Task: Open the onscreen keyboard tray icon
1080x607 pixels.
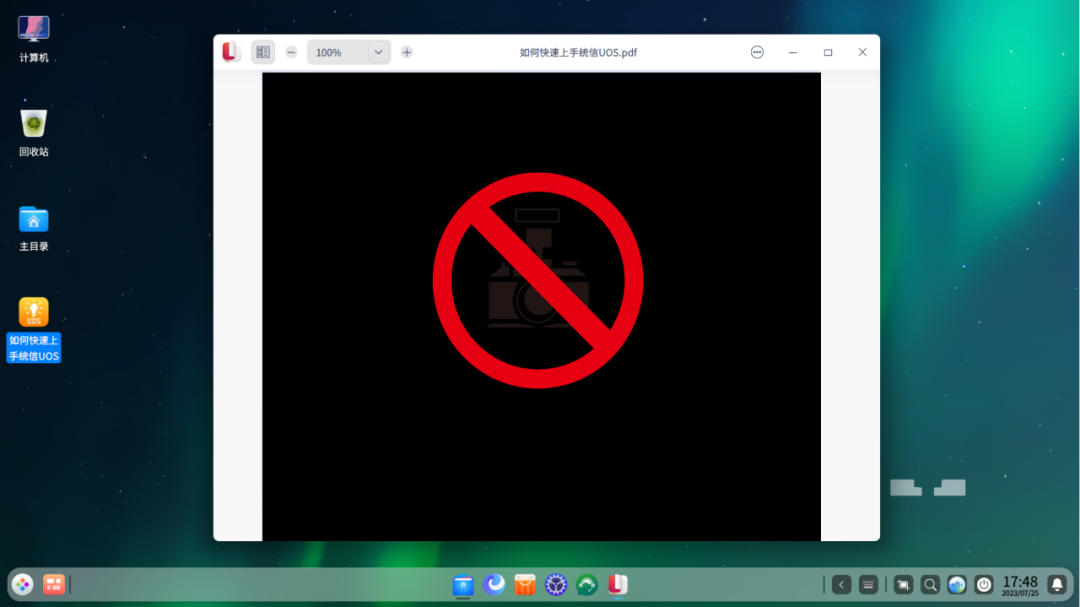Action: [x=868, y=585]
